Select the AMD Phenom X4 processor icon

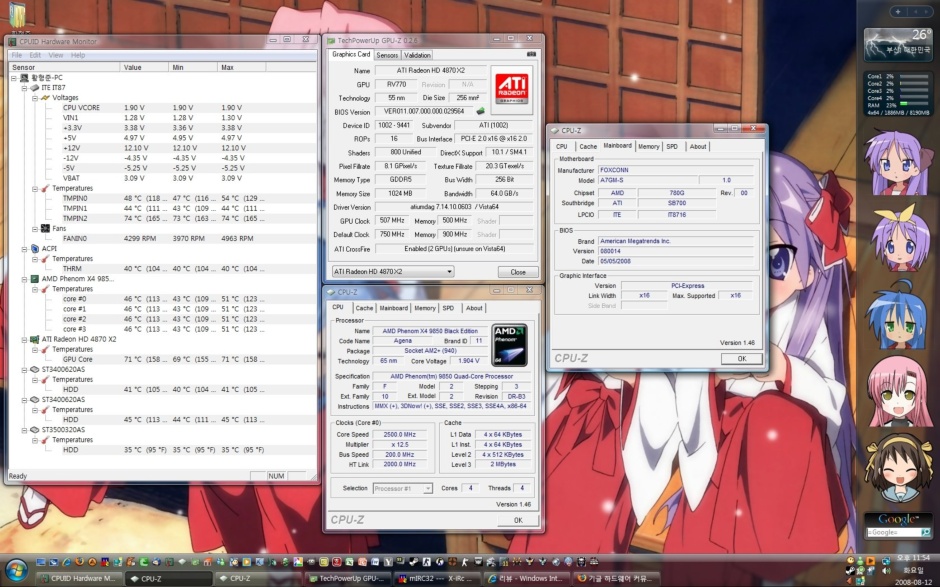tap(35, 279)
